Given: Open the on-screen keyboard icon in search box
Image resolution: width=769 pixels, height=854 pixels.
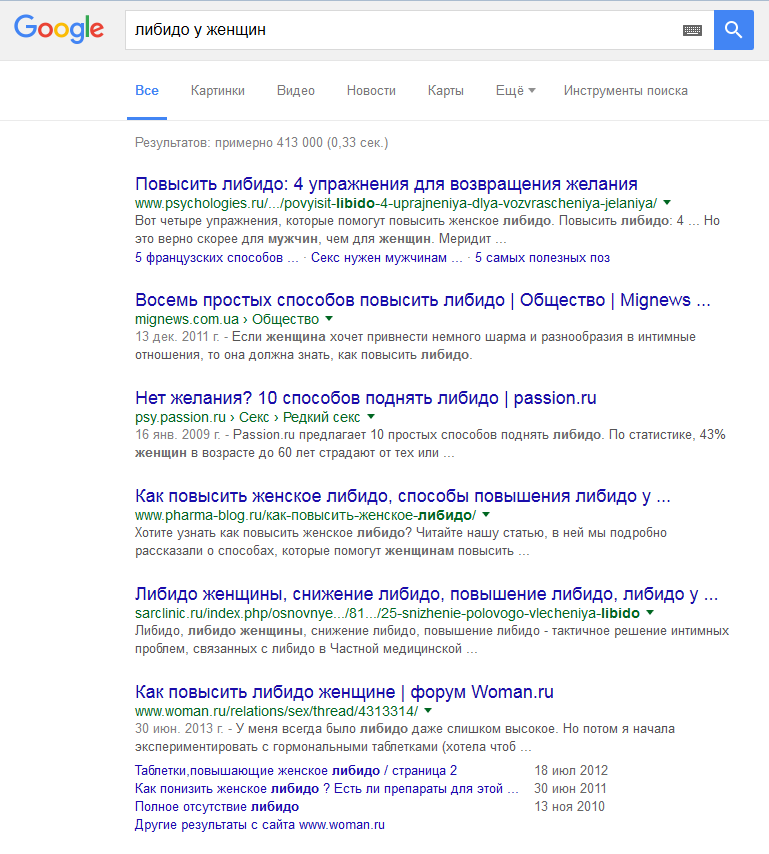Looking at the screenshot, I should pyautogui.click(x=692, y=30).
